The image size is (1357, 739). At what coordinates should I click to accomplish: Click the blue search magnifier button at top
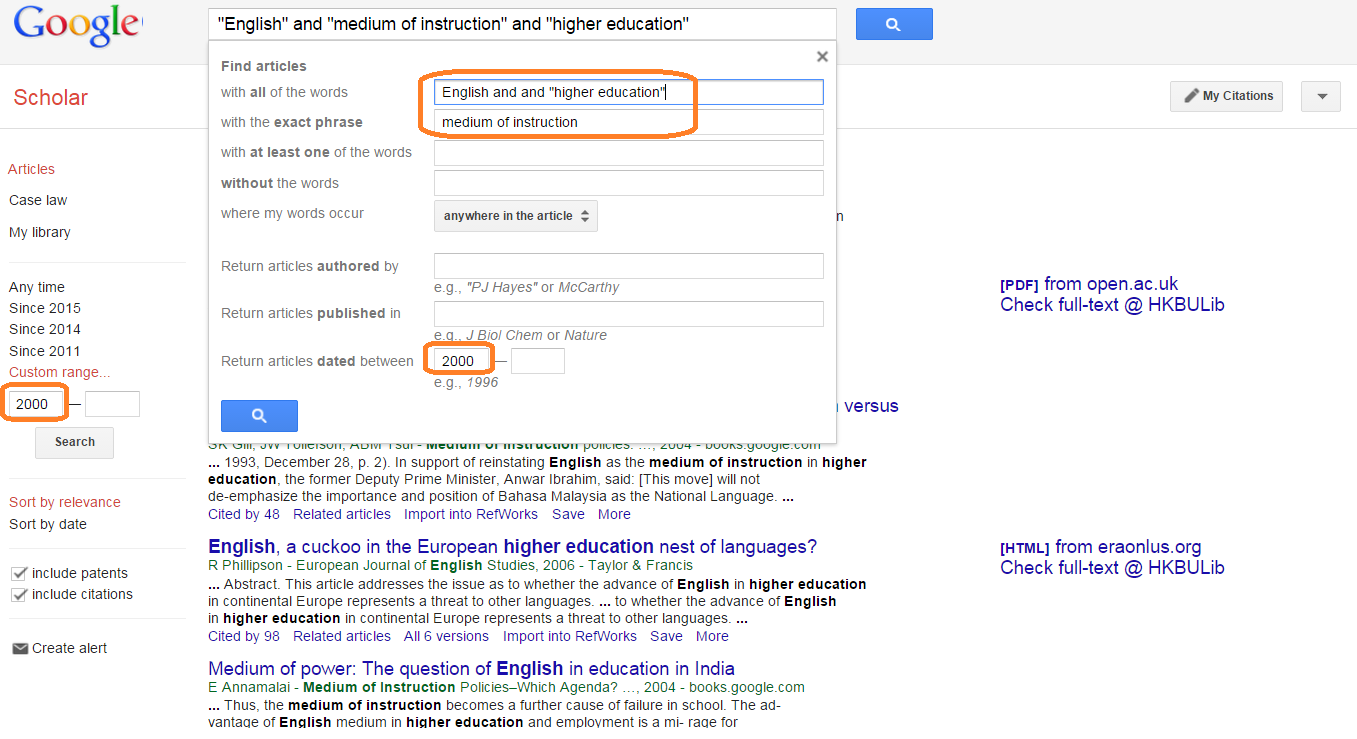(x=894, y=24)
